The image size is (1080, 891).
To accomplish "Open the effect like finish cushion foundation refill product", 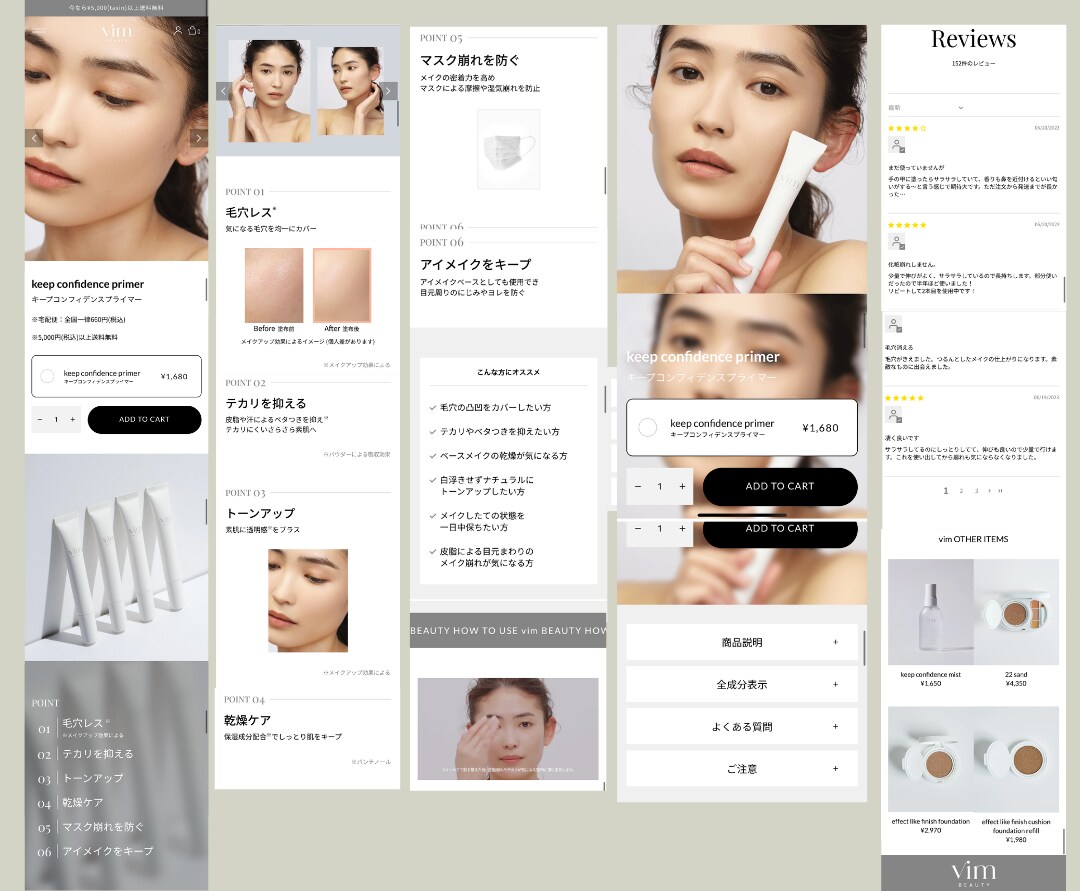I will (1016, 775).
